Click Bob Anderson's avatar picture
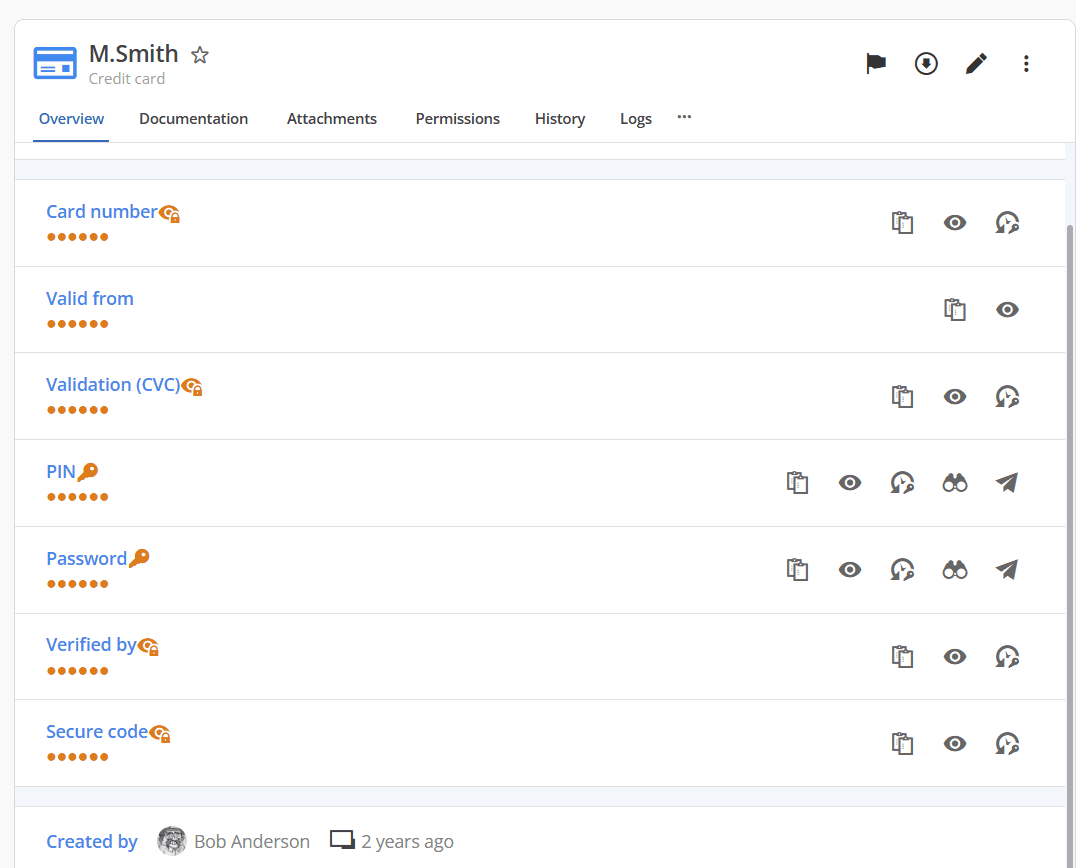This screenshot has width=1076, height=868. coord(172,841)
